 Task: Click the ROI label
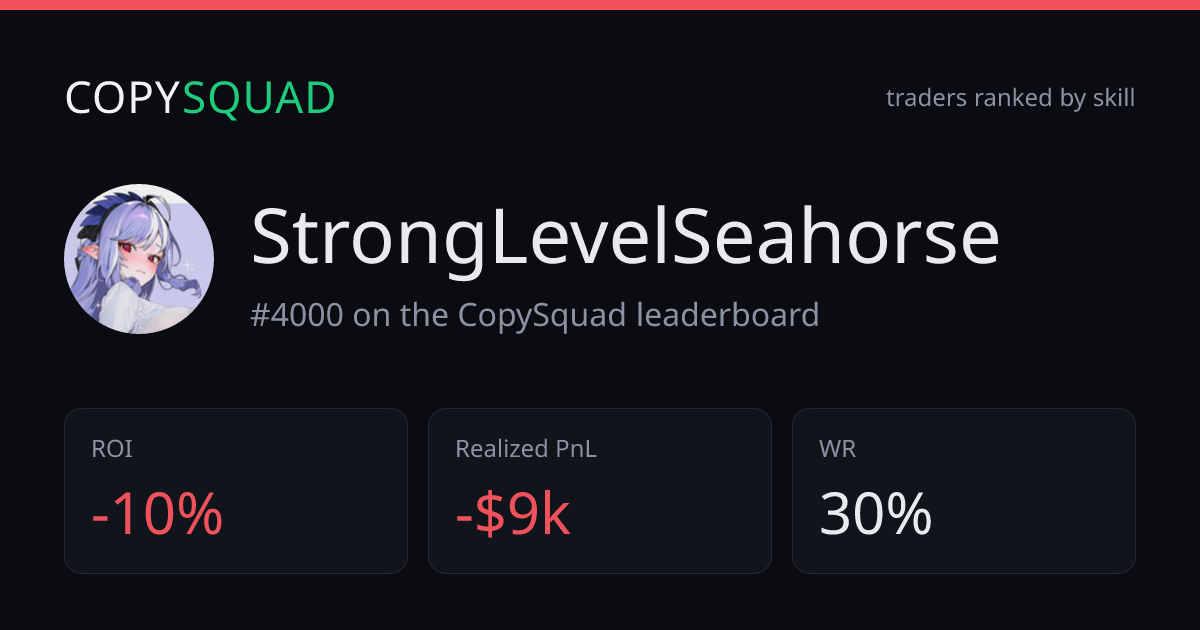(112, 450)
